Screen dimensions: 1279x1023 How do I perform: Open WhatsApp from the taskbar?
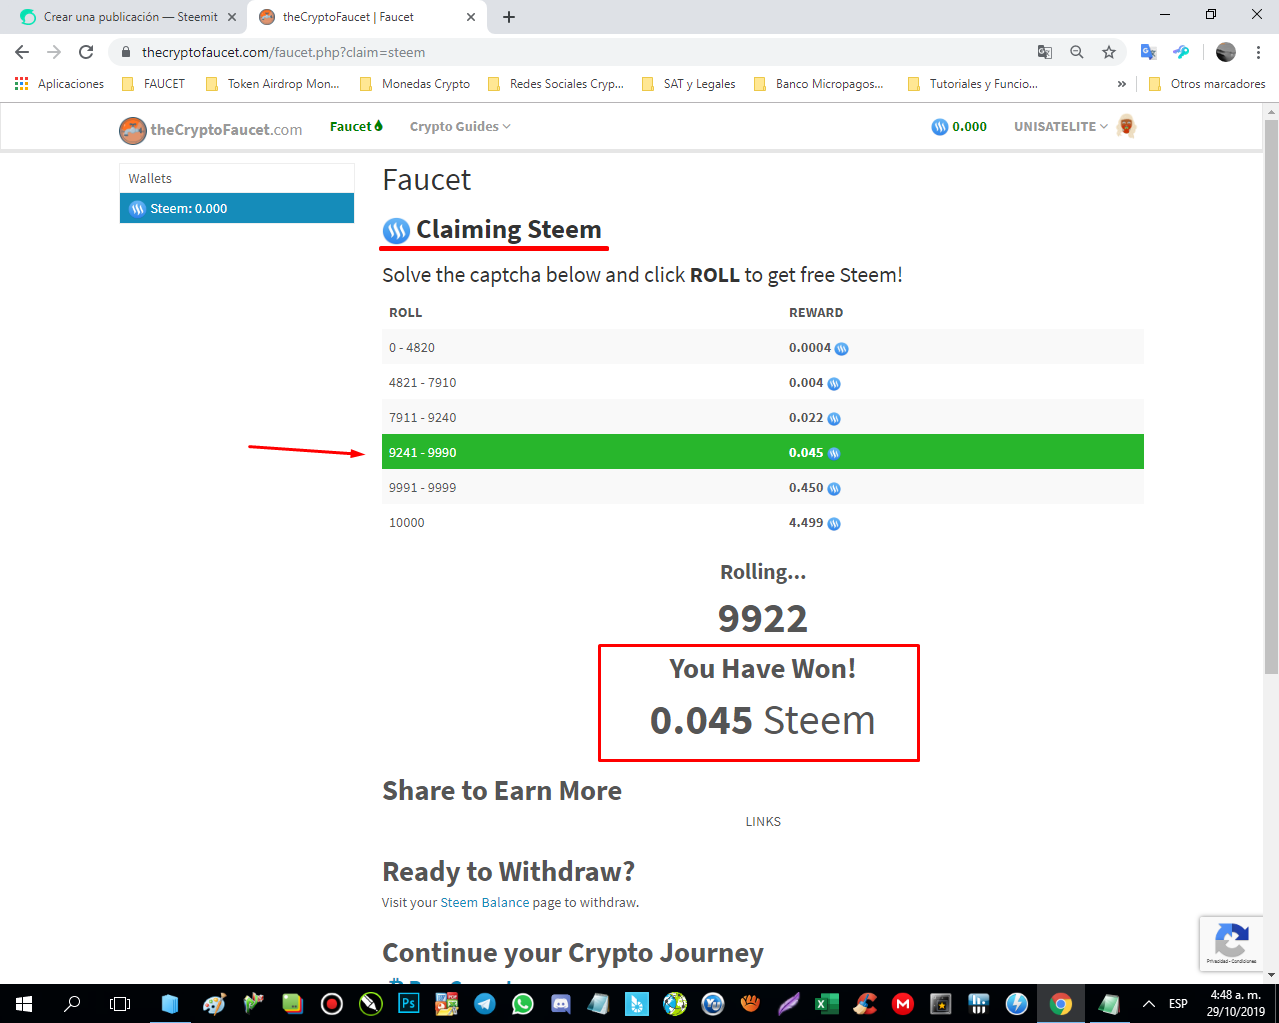click(523, 1004)
